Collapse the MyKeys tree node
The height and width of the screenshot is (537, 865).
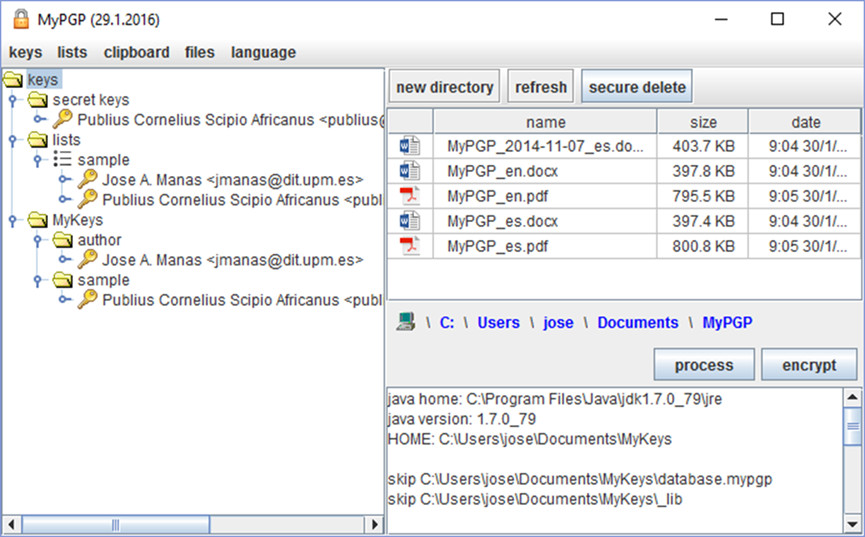[13, 220]
